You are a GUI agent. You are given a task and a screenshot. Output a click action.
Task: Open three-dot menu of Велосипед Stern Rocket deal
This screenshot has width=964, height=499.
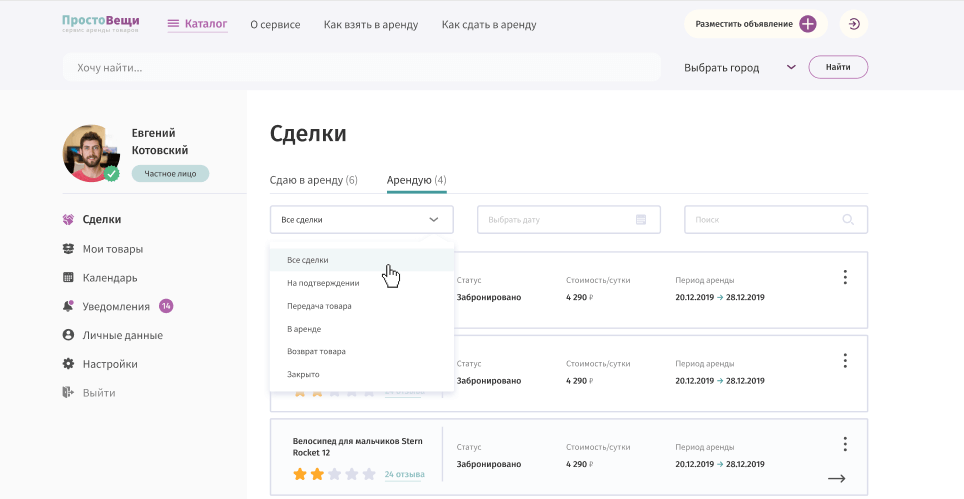tap(845, 444)
